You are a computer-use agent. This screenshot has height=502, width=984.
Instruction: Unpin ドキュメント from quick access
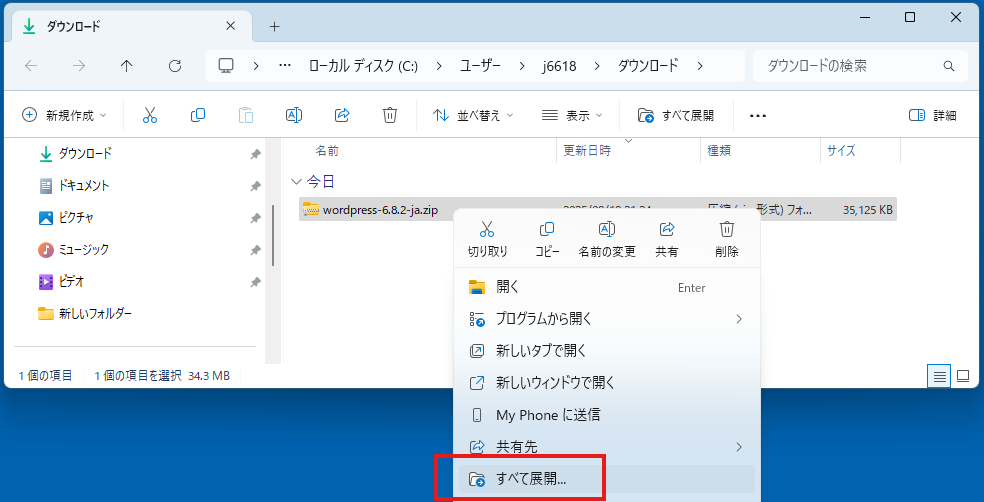pos(255,186)
